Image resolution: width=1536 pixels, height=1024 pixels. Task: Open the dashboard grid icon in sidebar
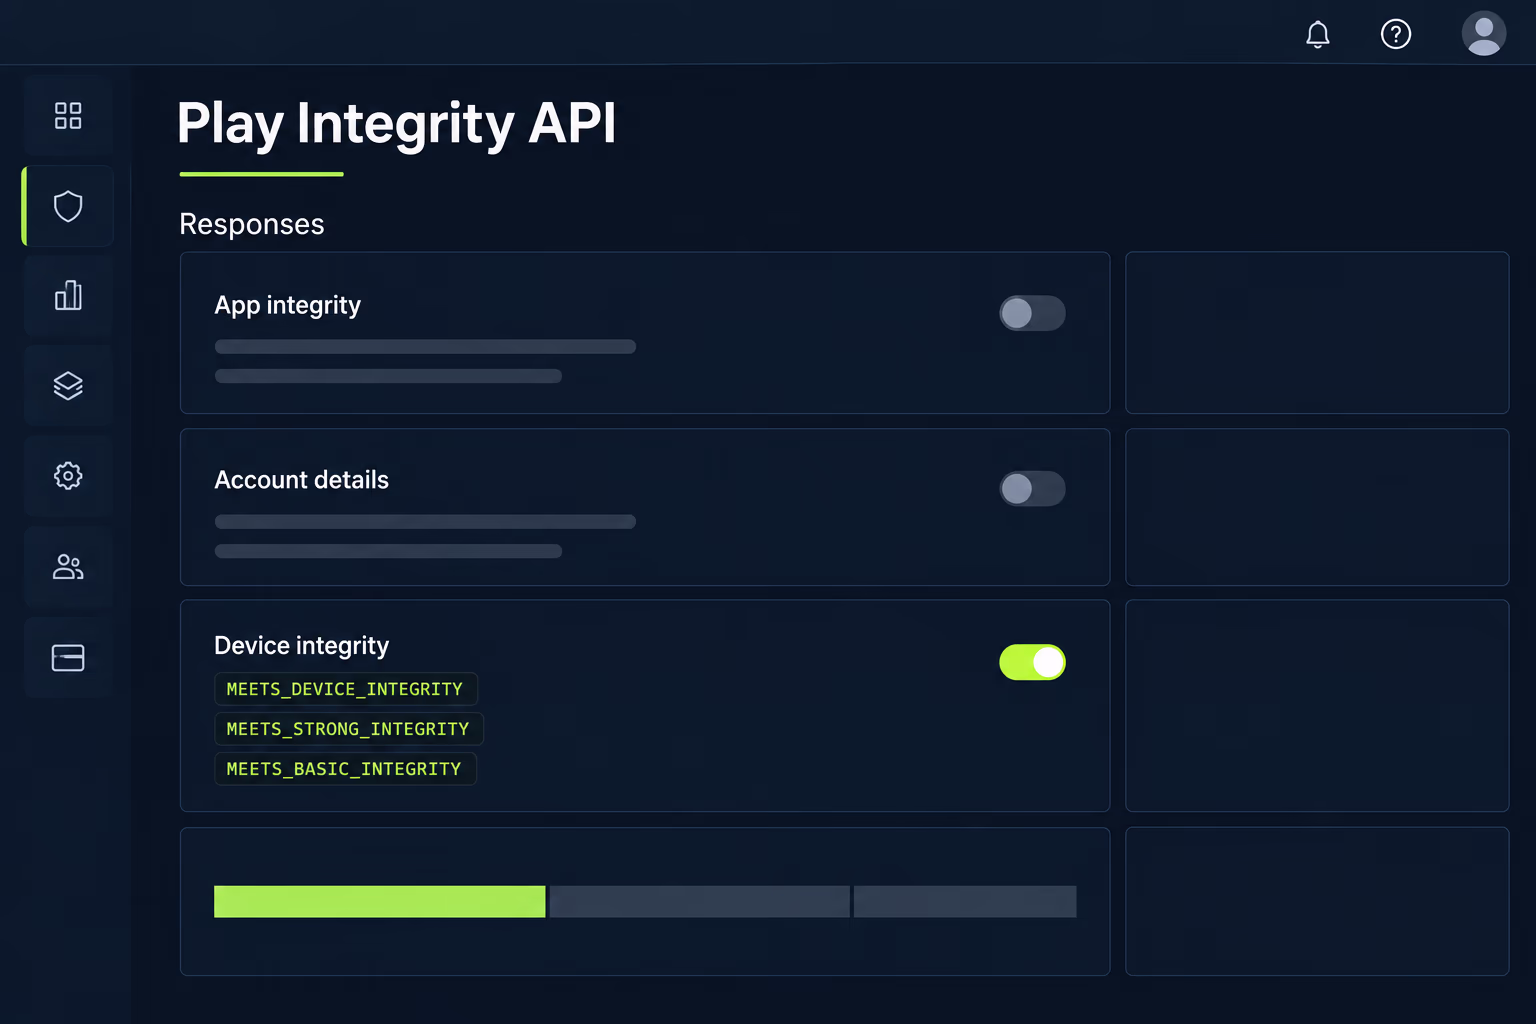tap(68, 116)
